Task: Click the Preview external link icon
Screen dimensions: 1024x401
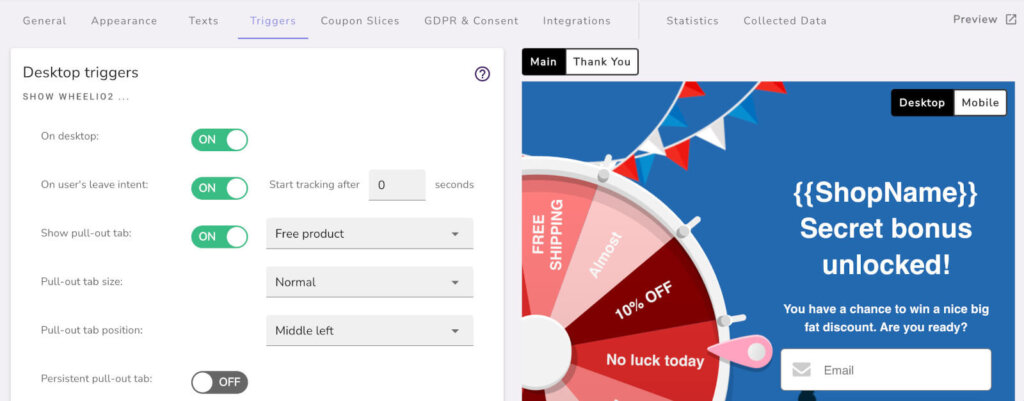Action: [x=1010, y=20]
